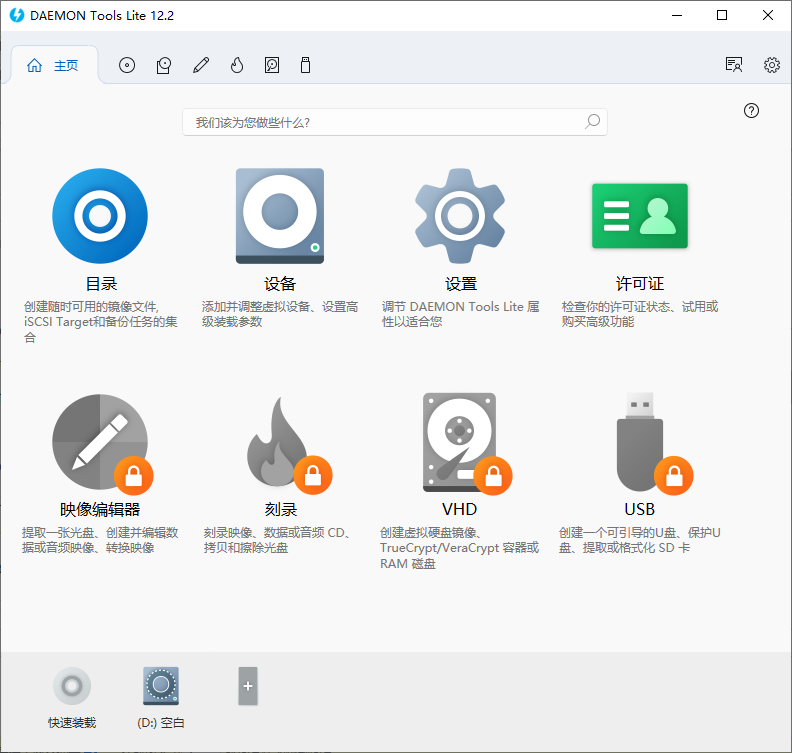
Task: Maximize the DAEMON Tools Lite window
Action: 722,15
